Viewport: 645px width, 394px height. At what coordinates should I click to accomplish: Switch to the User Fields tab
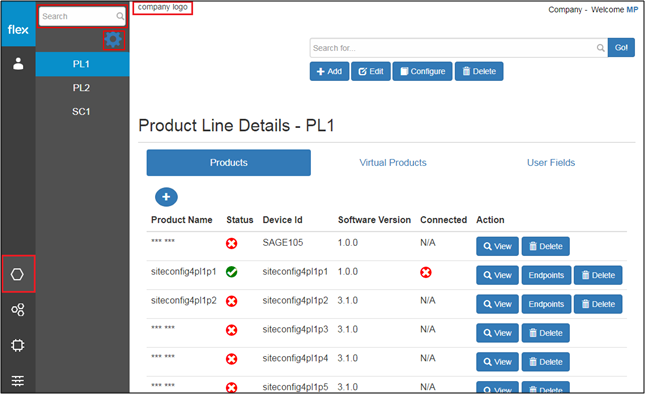(551, 163)
